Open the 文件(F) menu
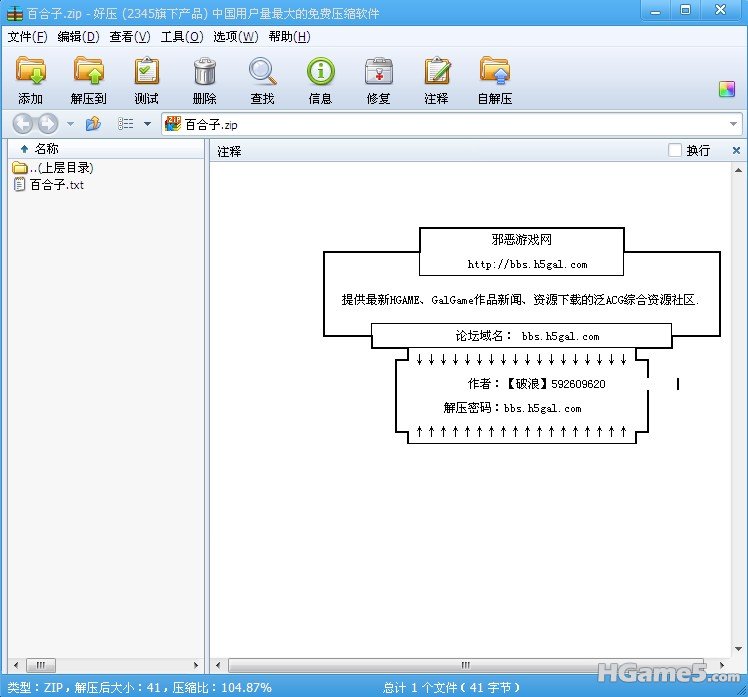Image resolution: width=748 pixels, height=697 pixels. (x=27, y=37)
